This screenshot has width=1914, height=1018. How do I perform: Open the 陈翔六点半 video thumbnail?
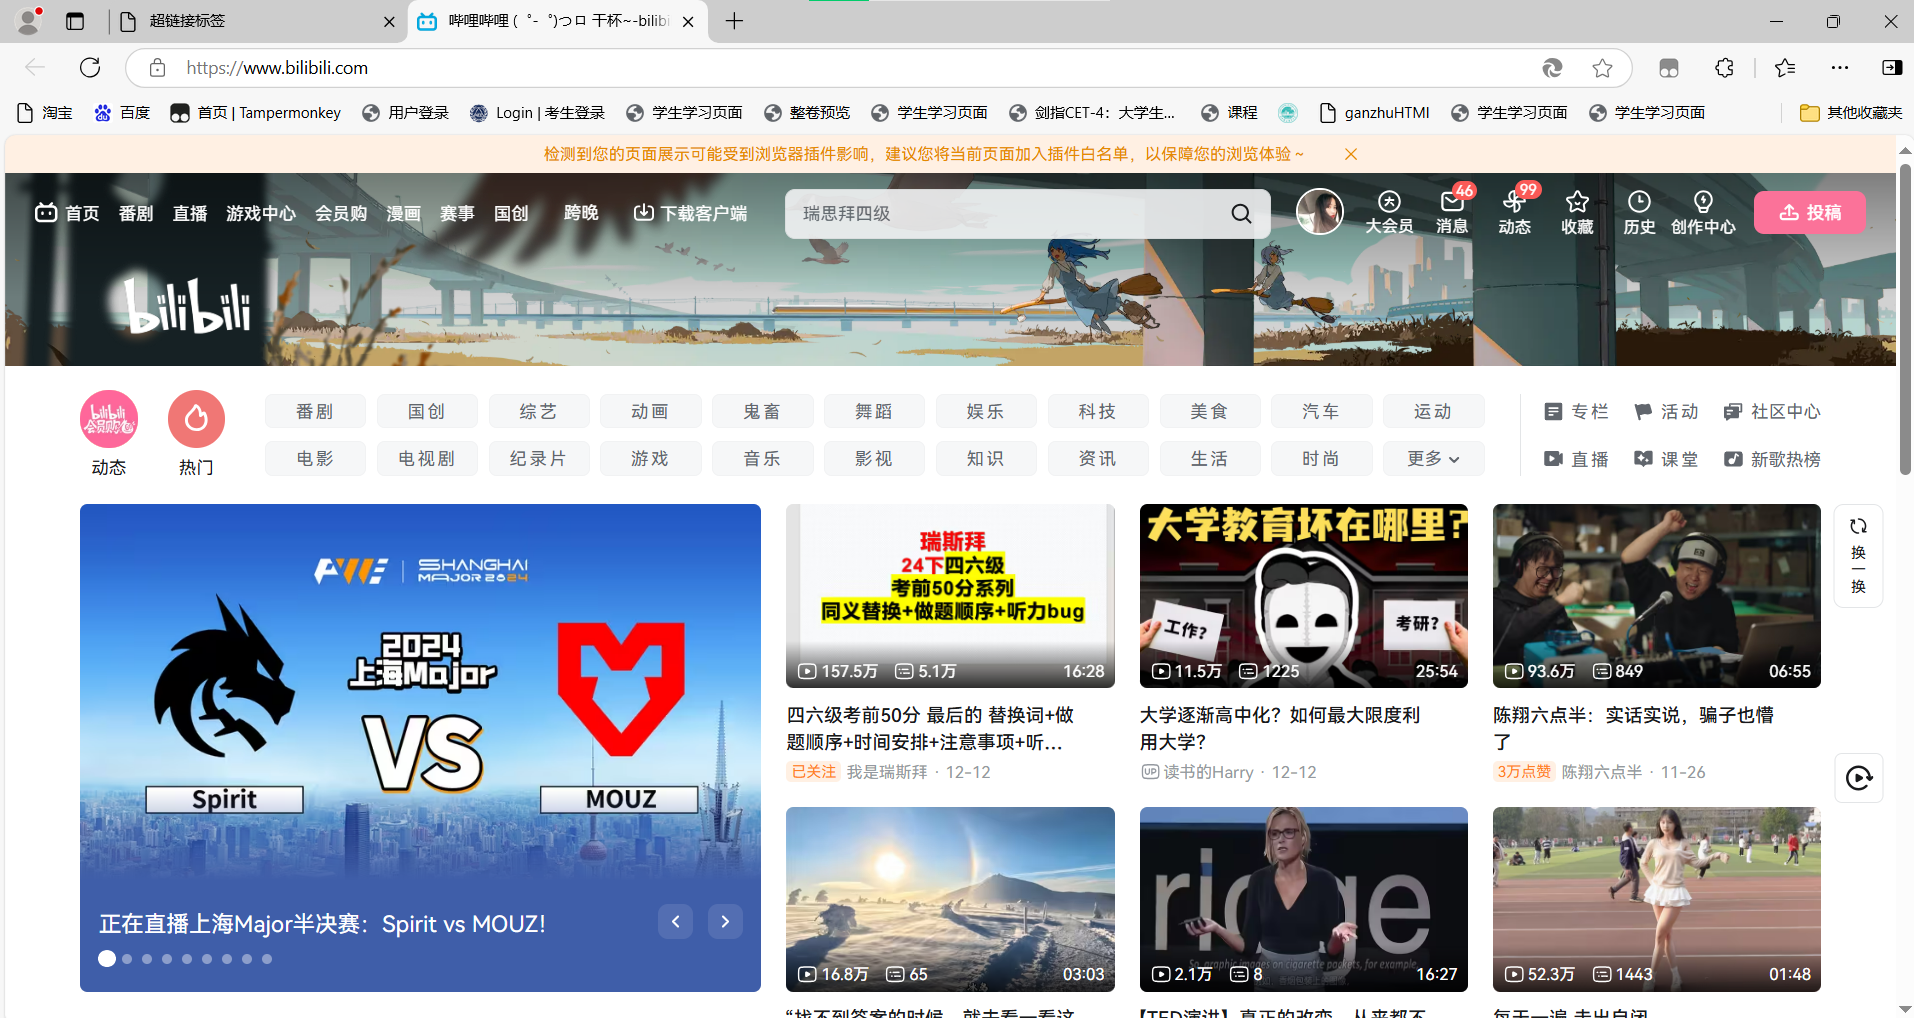click(1657, 596)
